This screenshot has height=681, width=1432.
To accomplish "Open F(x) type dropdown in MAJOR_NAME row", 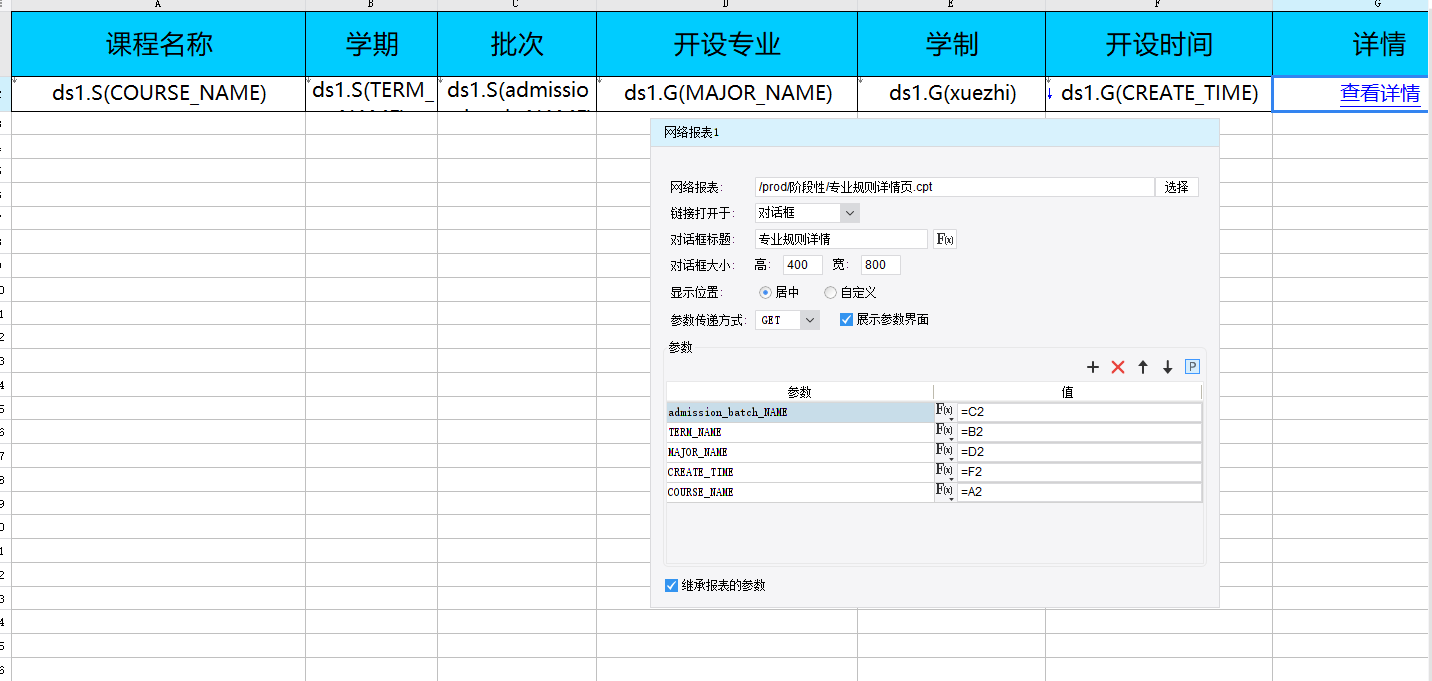I will tap(944, 452).
